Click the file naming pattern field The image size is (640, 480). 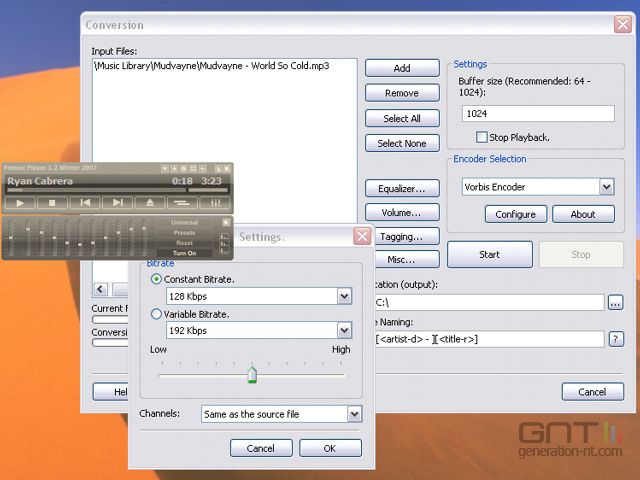click(489, 339)
